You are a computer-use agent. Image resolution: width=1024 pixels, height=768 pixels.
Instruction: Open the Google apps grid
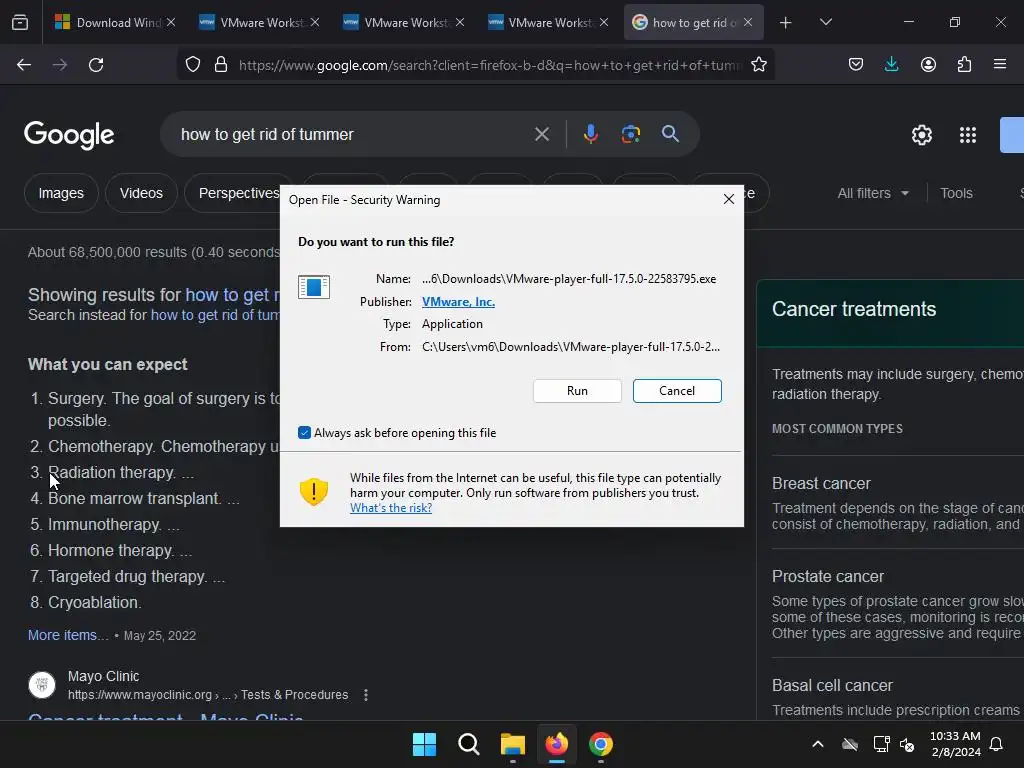[968, 135]
